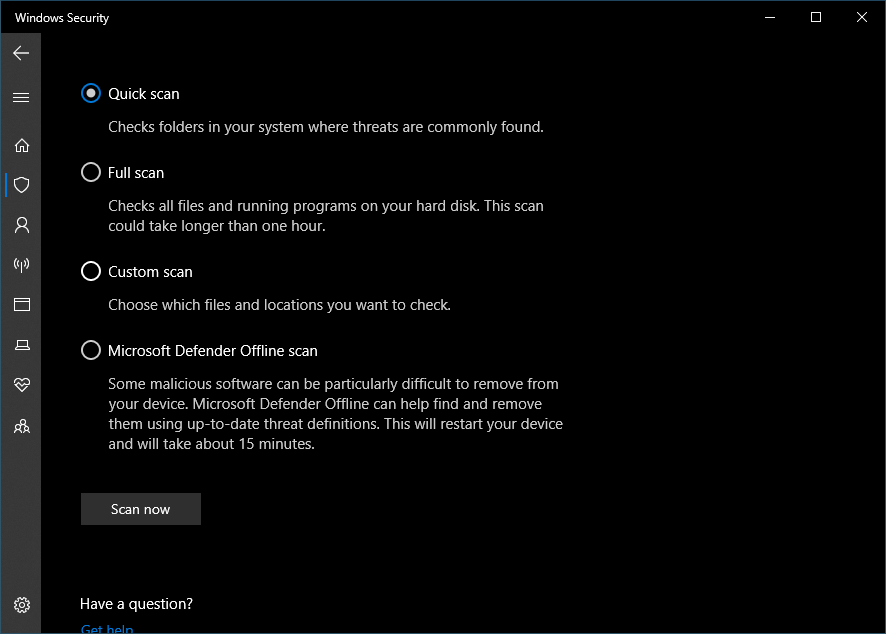Image resolution: width=886 pixels, height=634 pixels.
Task: Select the Full scan option
Action: (x=90, y=172)
